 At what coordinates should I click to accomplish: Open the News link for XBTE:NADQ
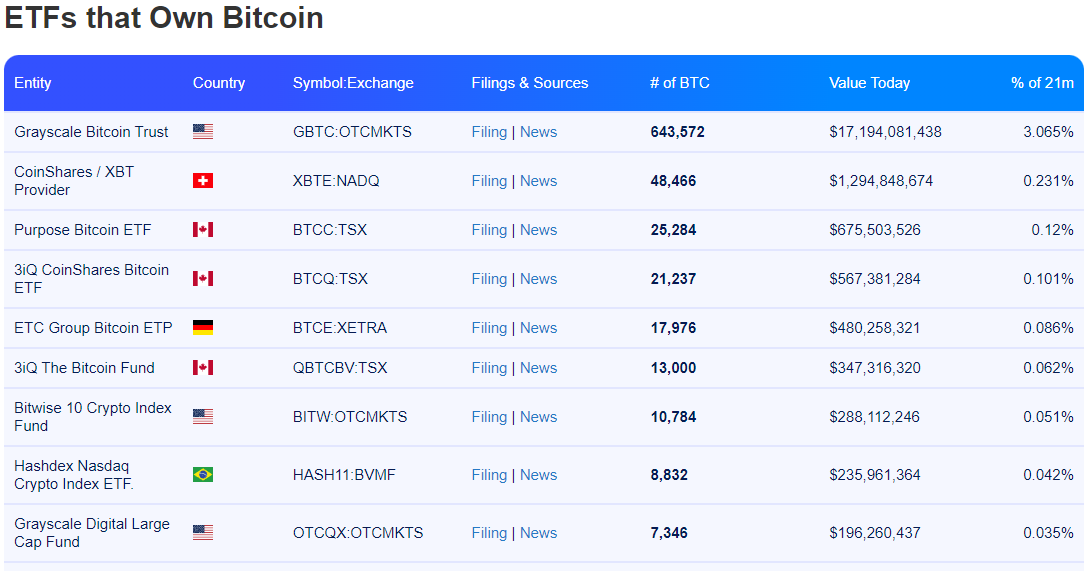pos(539,181)
